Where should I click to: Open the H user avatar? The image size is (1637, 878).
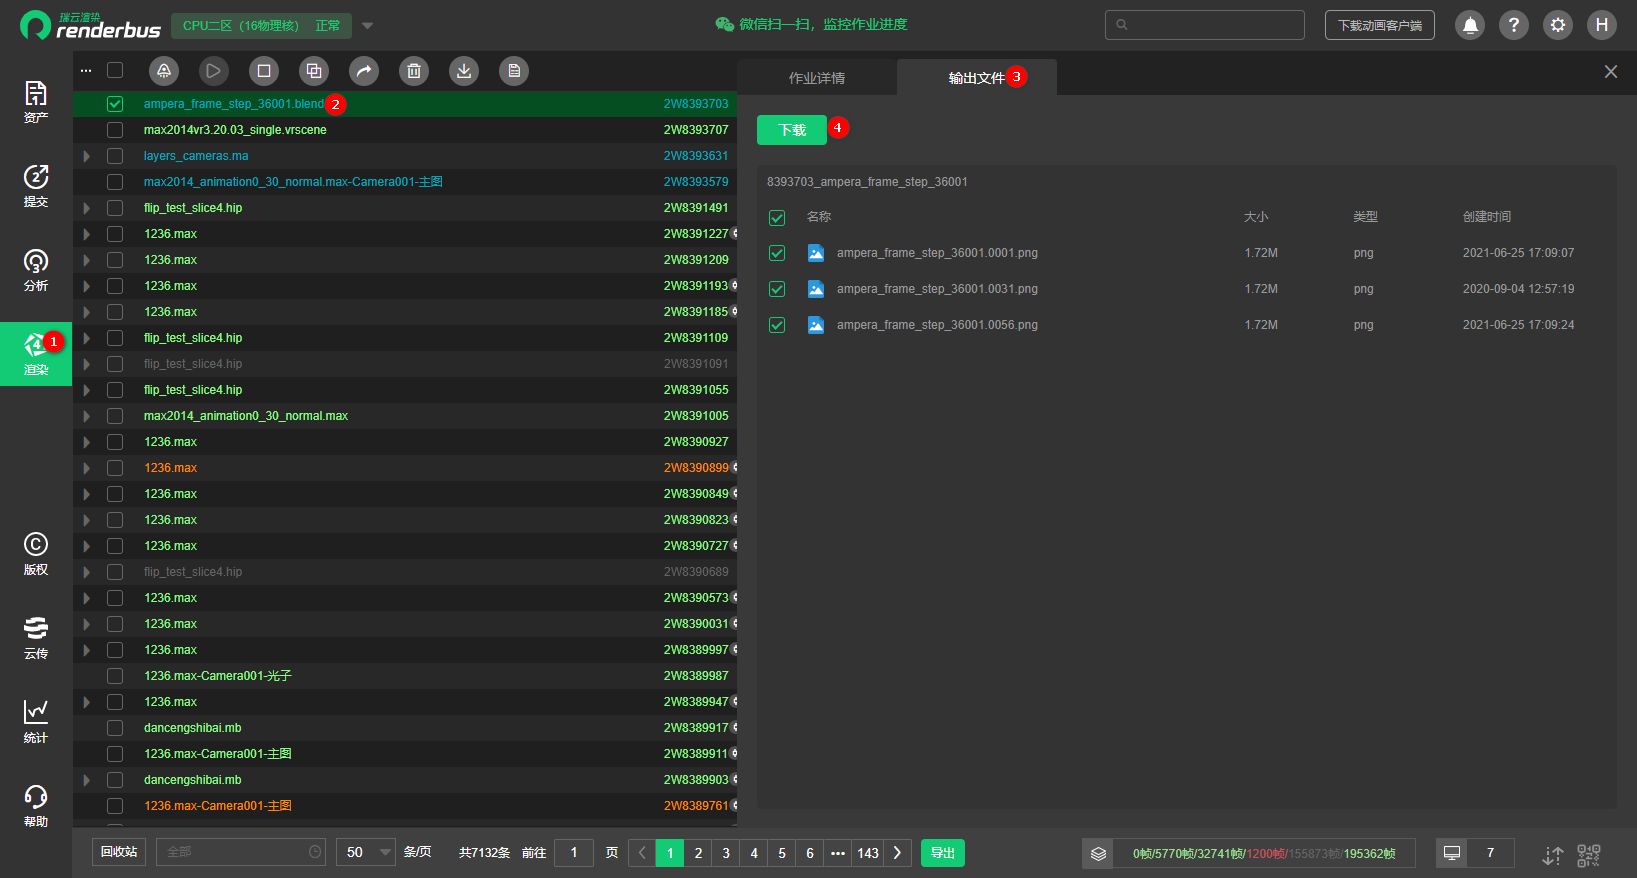click(x=1602, y=25)
